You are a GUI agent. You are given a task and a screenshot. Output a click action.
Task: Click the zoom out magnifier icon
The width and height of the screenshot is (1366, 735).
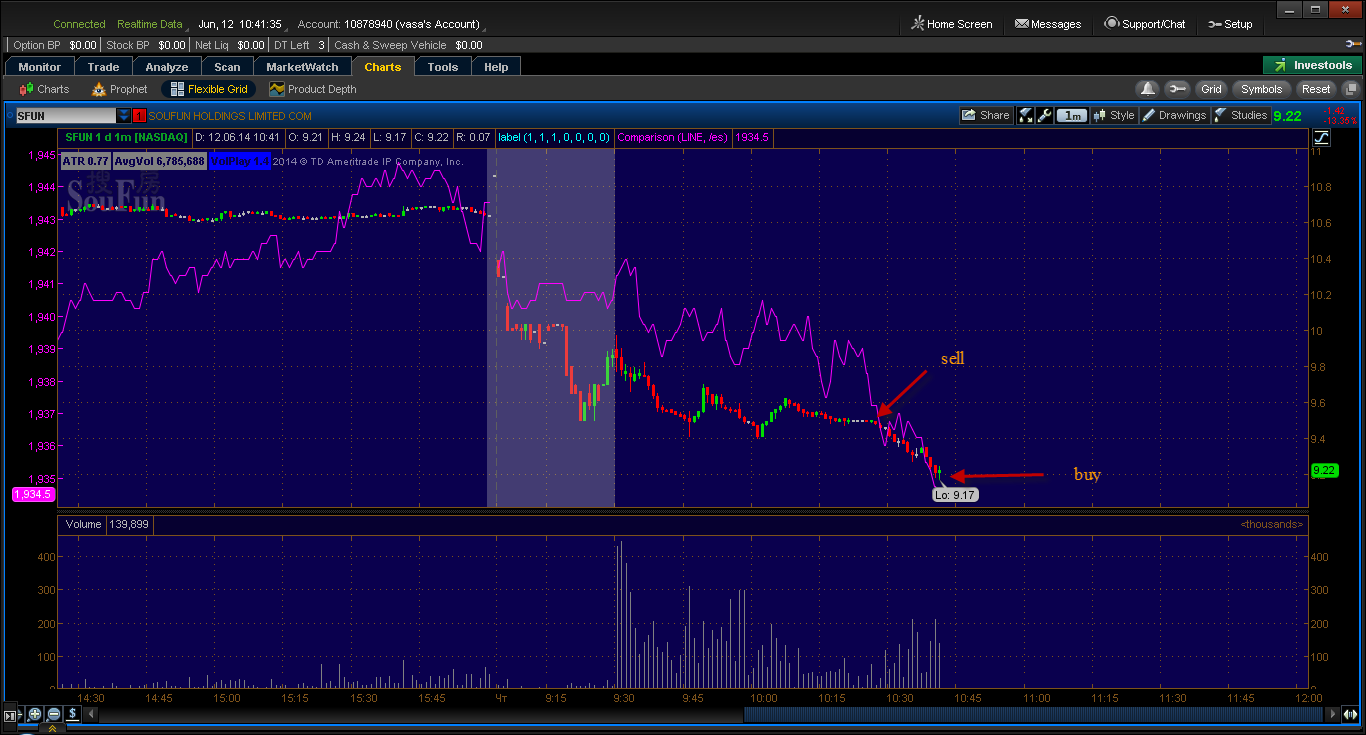53,714
